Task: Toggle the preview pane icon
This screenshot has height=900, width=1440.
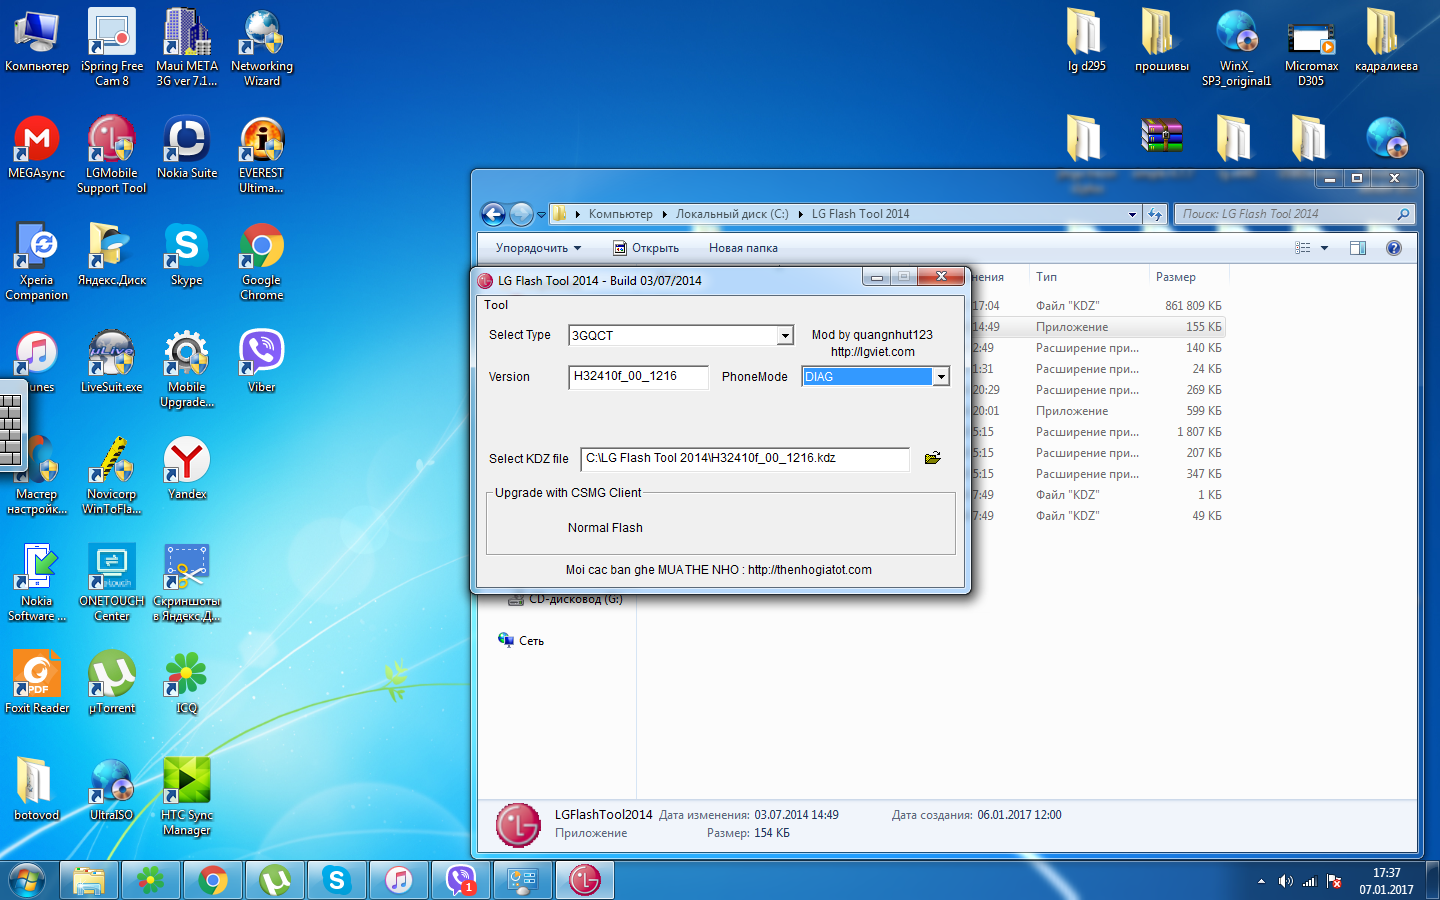Action: 1357,248
